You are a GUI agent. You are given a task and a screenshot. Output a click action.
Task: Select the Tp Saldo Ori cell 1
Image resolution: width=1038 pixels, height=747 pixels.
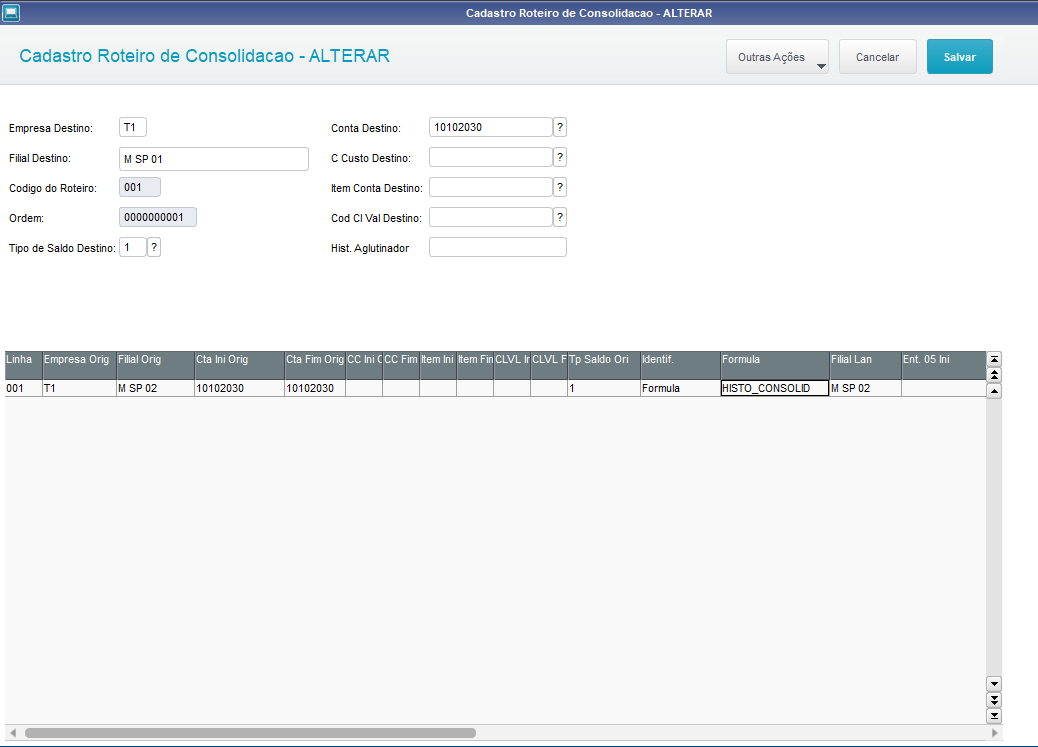(x=604, y=388)
